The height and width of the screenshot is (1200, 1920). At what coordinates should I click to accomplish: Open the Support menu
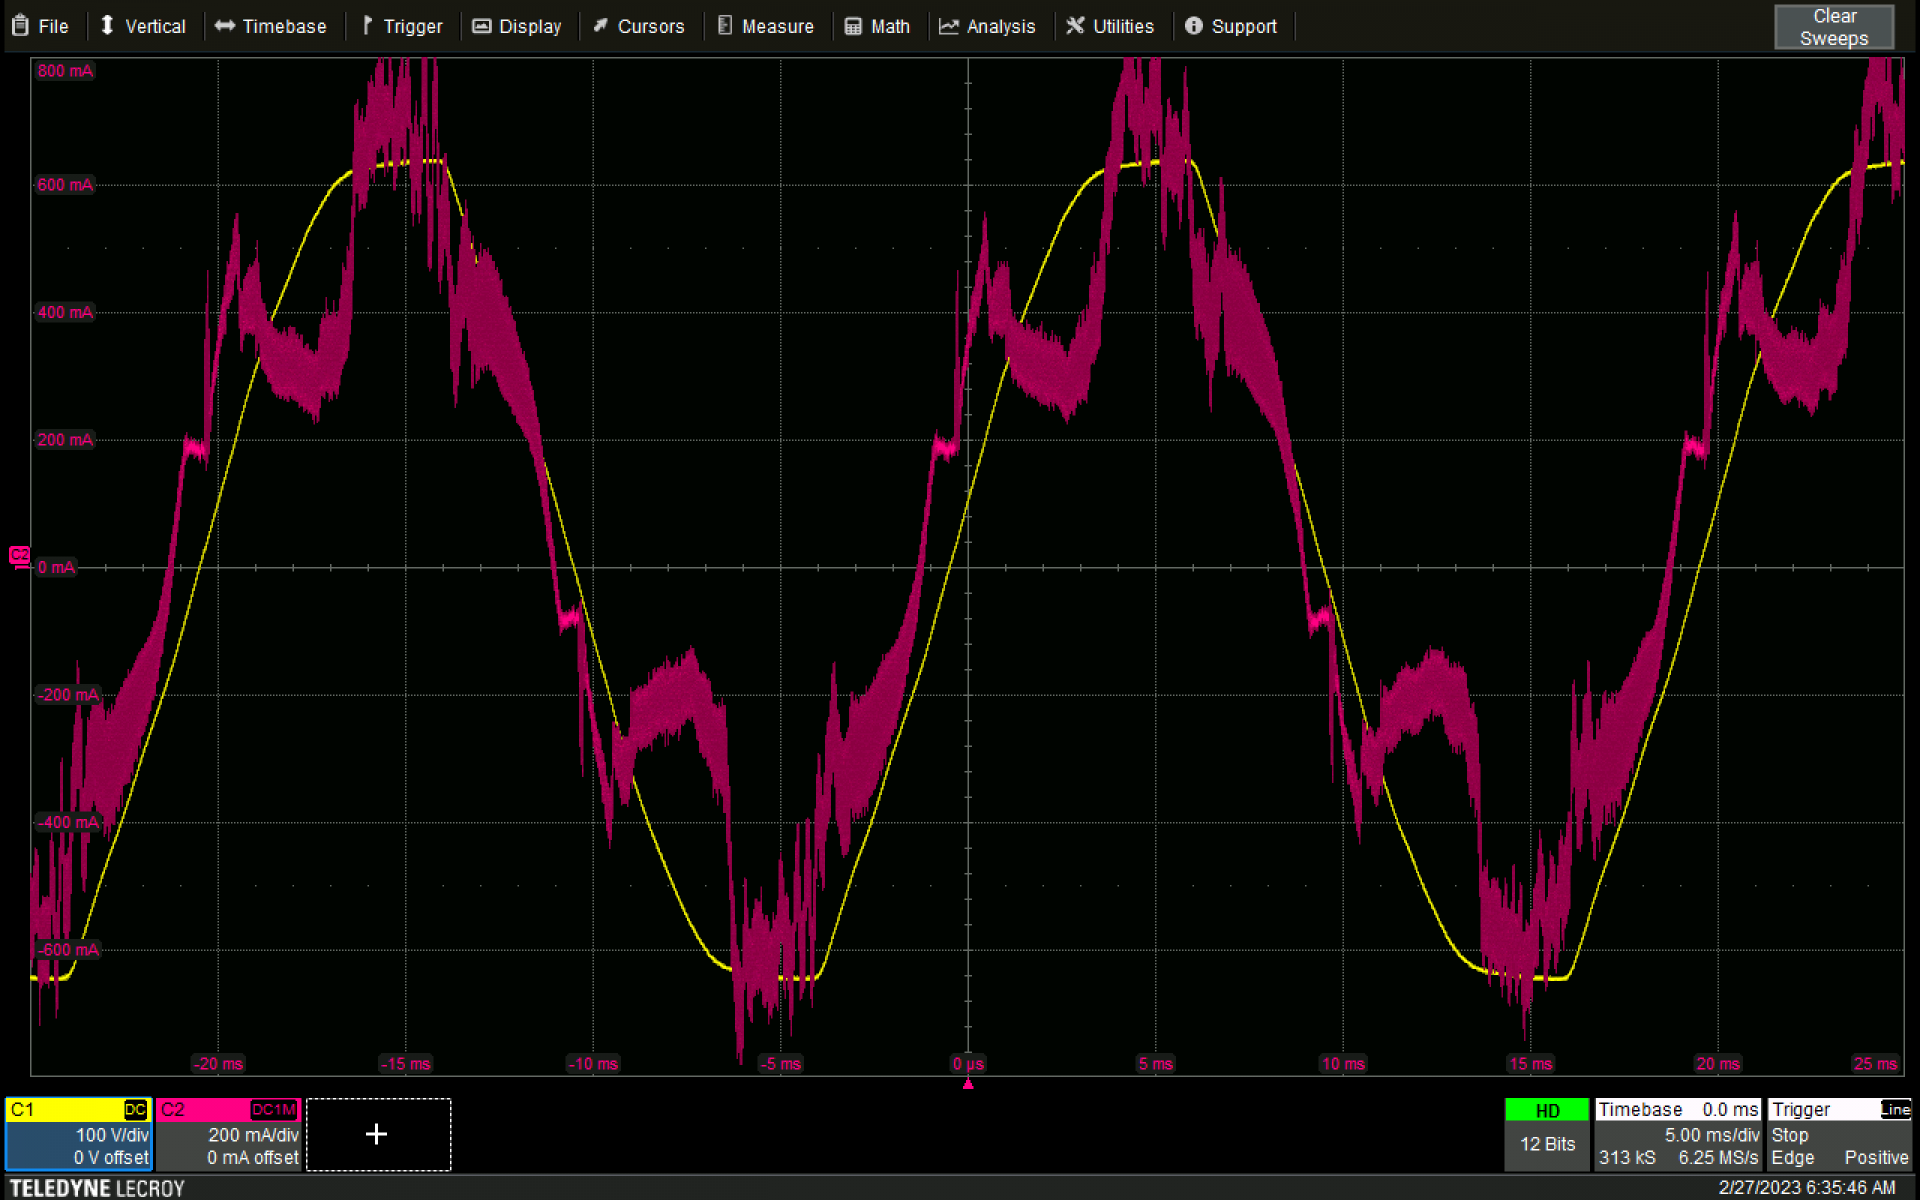[1231, 26]
